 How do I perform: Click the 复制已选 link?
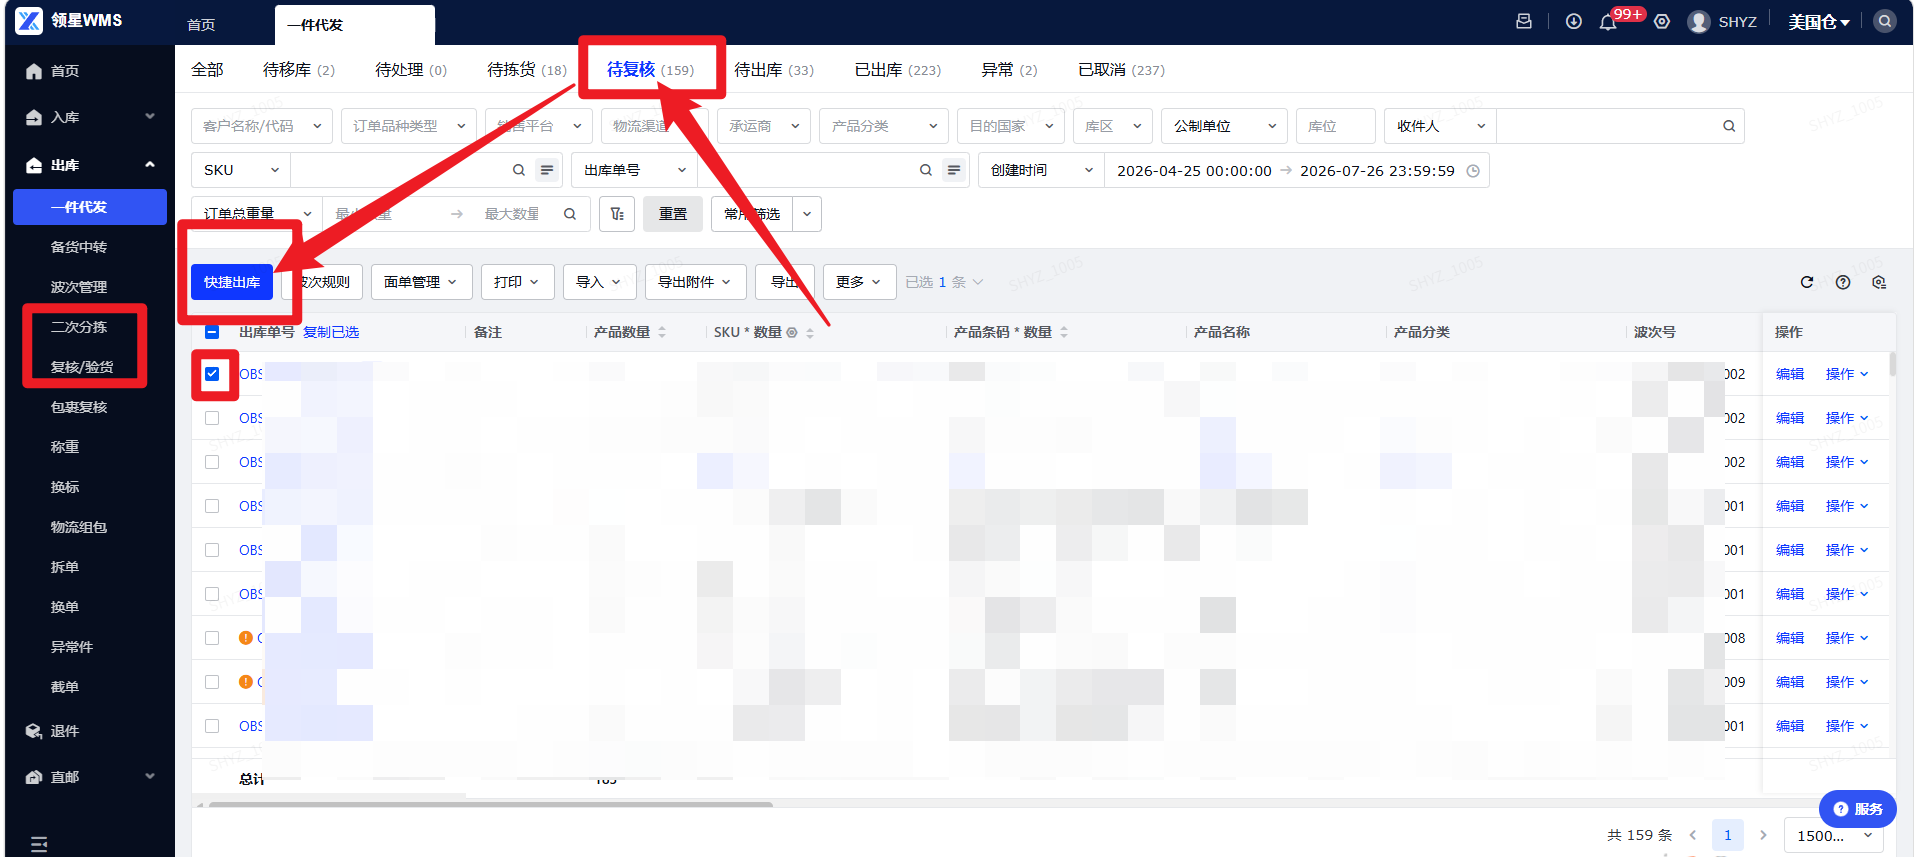[331, 332]
